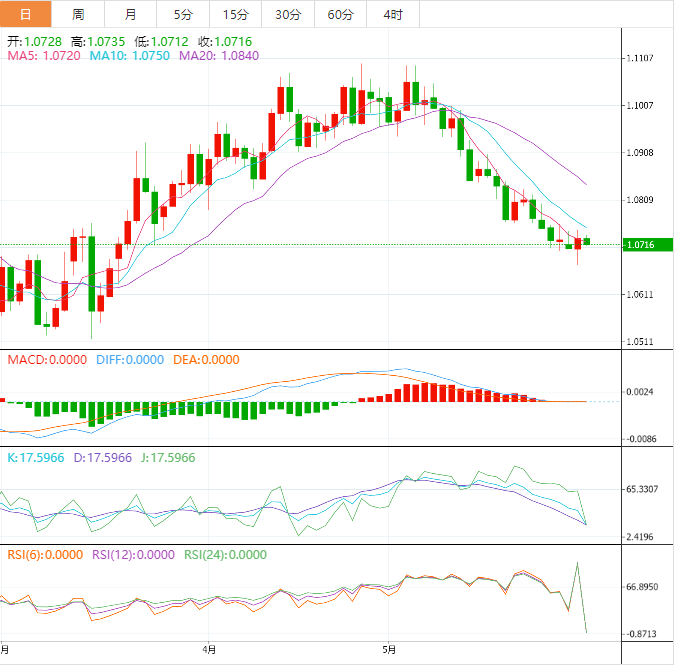
Task: Click the 5月 date marker on time axis
Action: coord(390,650)
